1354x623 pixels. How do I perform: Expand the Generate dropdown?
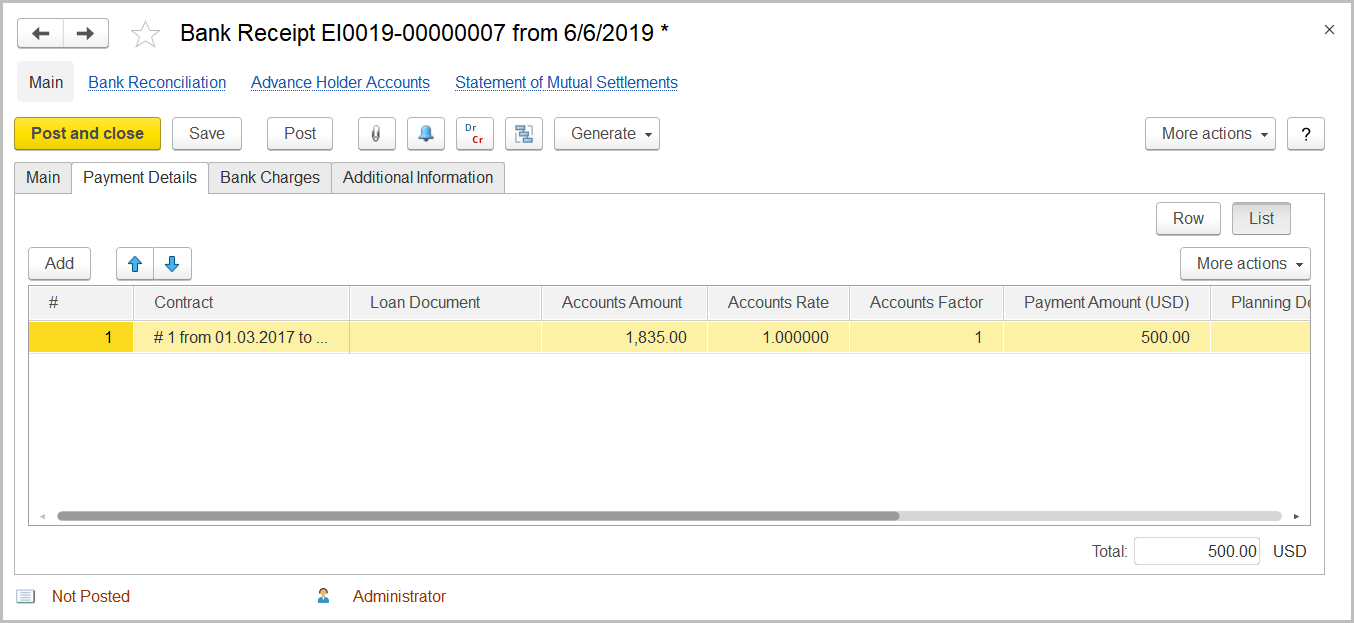607,134
